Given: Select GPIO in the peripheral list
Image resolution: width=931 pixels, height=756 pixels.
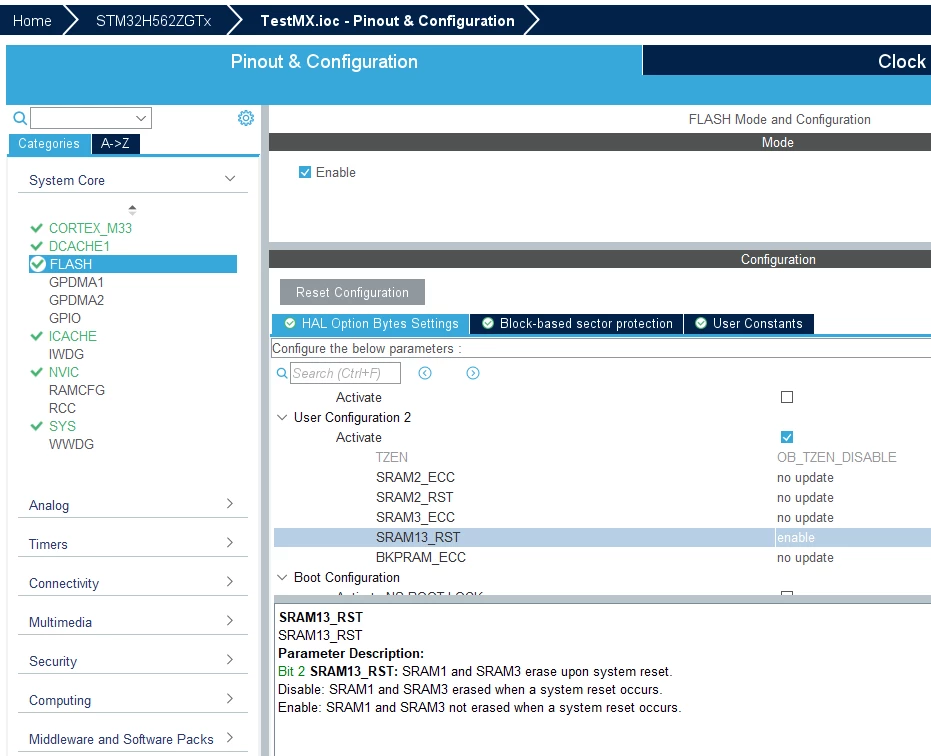Looking at the screenshot, I should 65,318.
